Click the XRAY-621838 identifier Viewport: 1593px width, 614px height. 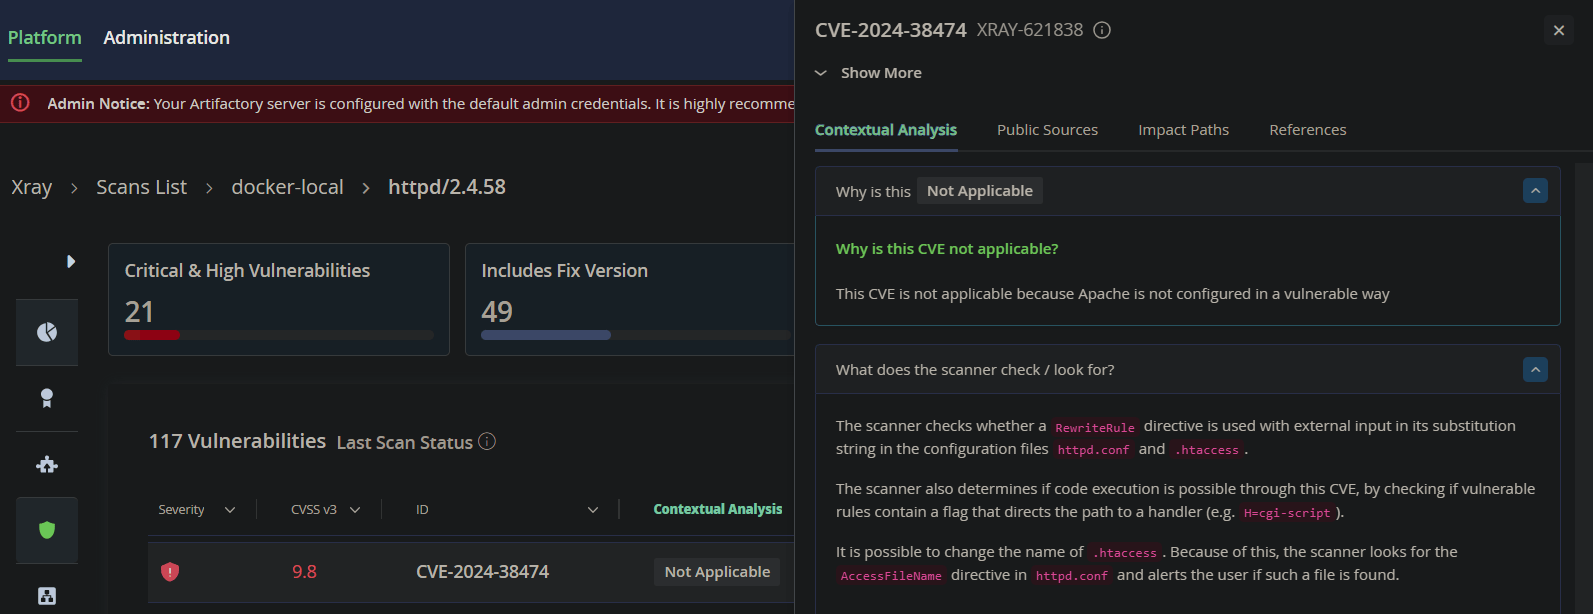(x=1030, y=30)
